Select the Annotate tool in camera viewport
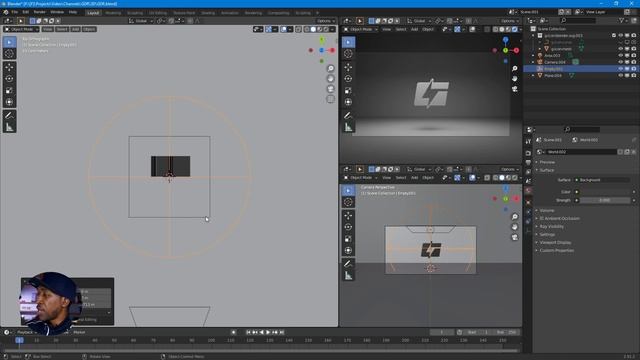 tap(348, 264)
